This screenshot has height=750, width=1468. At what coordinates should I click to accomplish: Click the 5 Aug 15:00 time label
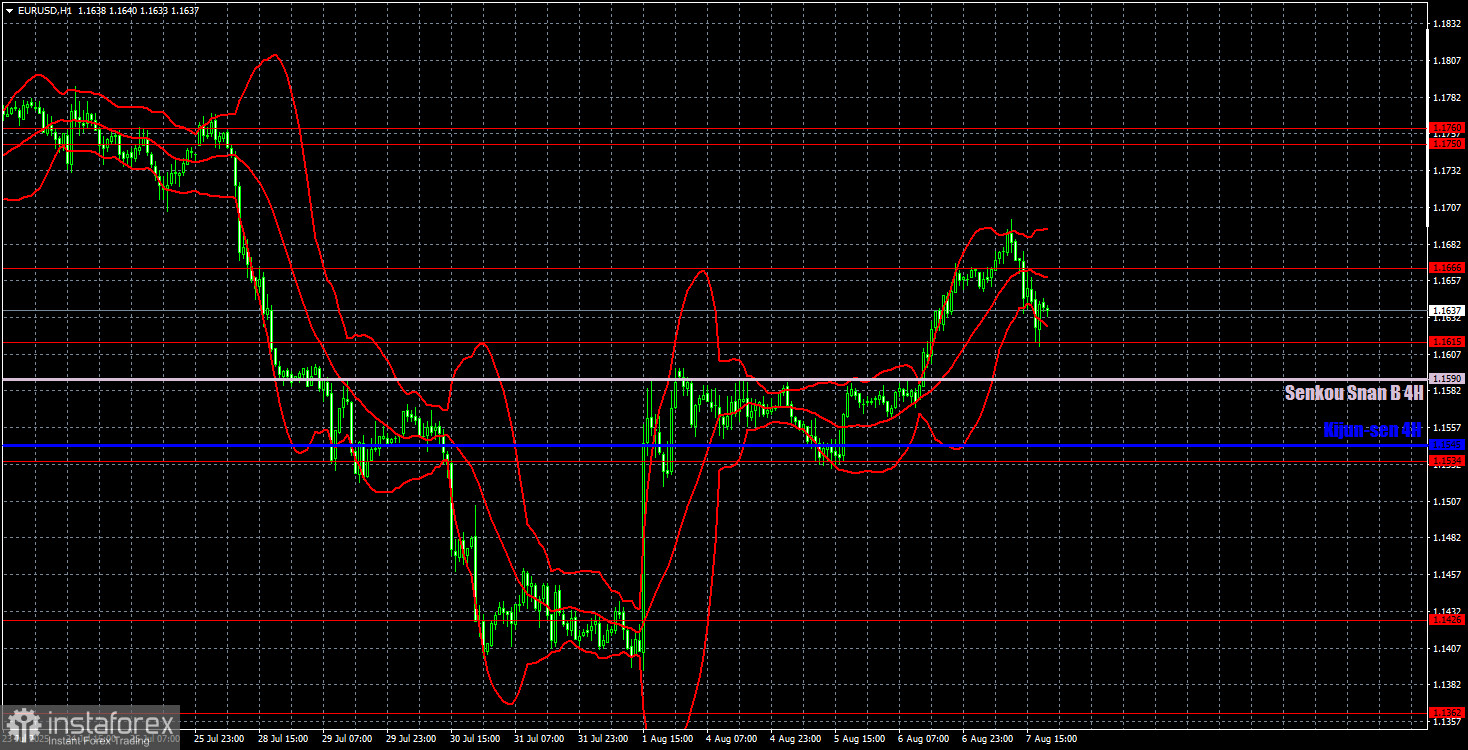(x=861, y=739)
